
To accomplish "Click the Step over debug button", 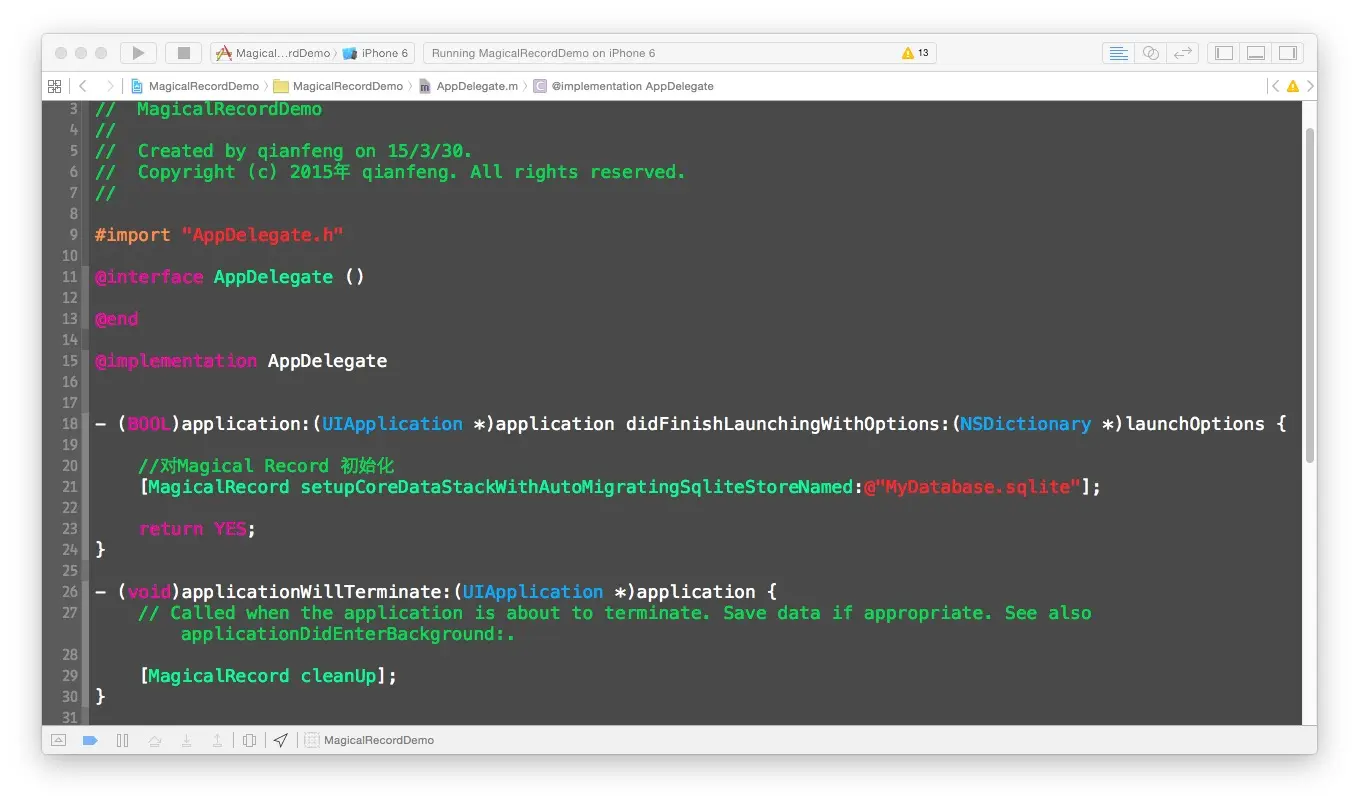I will pyautogui.click(x=155, y=740).
